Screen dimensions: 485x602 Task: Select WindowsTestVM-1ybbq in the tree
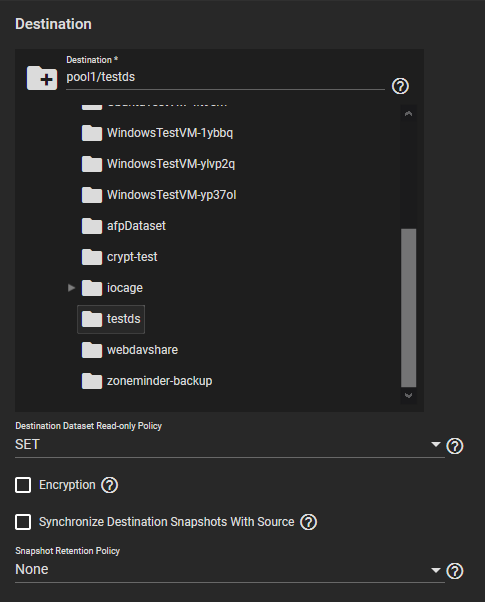(x=170, y=133)
